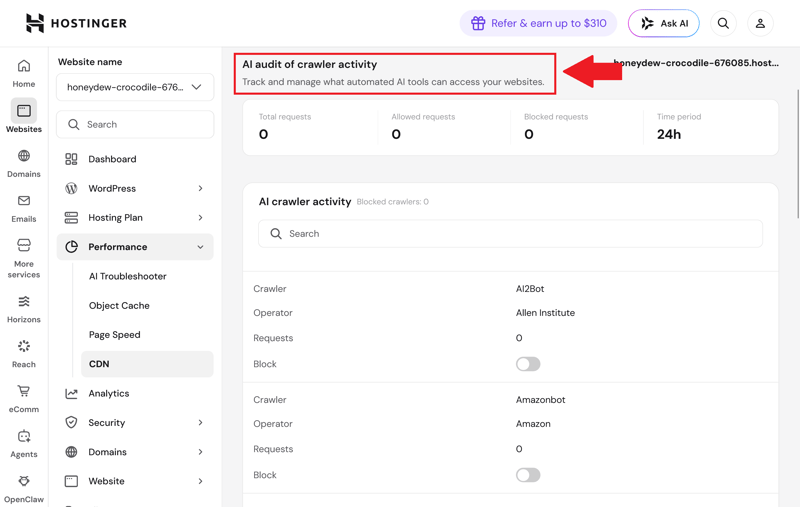This screenshot has width=800, height=507.
Task: Click the AI audit of crawler activity heading
Action: tap(310, 64)
